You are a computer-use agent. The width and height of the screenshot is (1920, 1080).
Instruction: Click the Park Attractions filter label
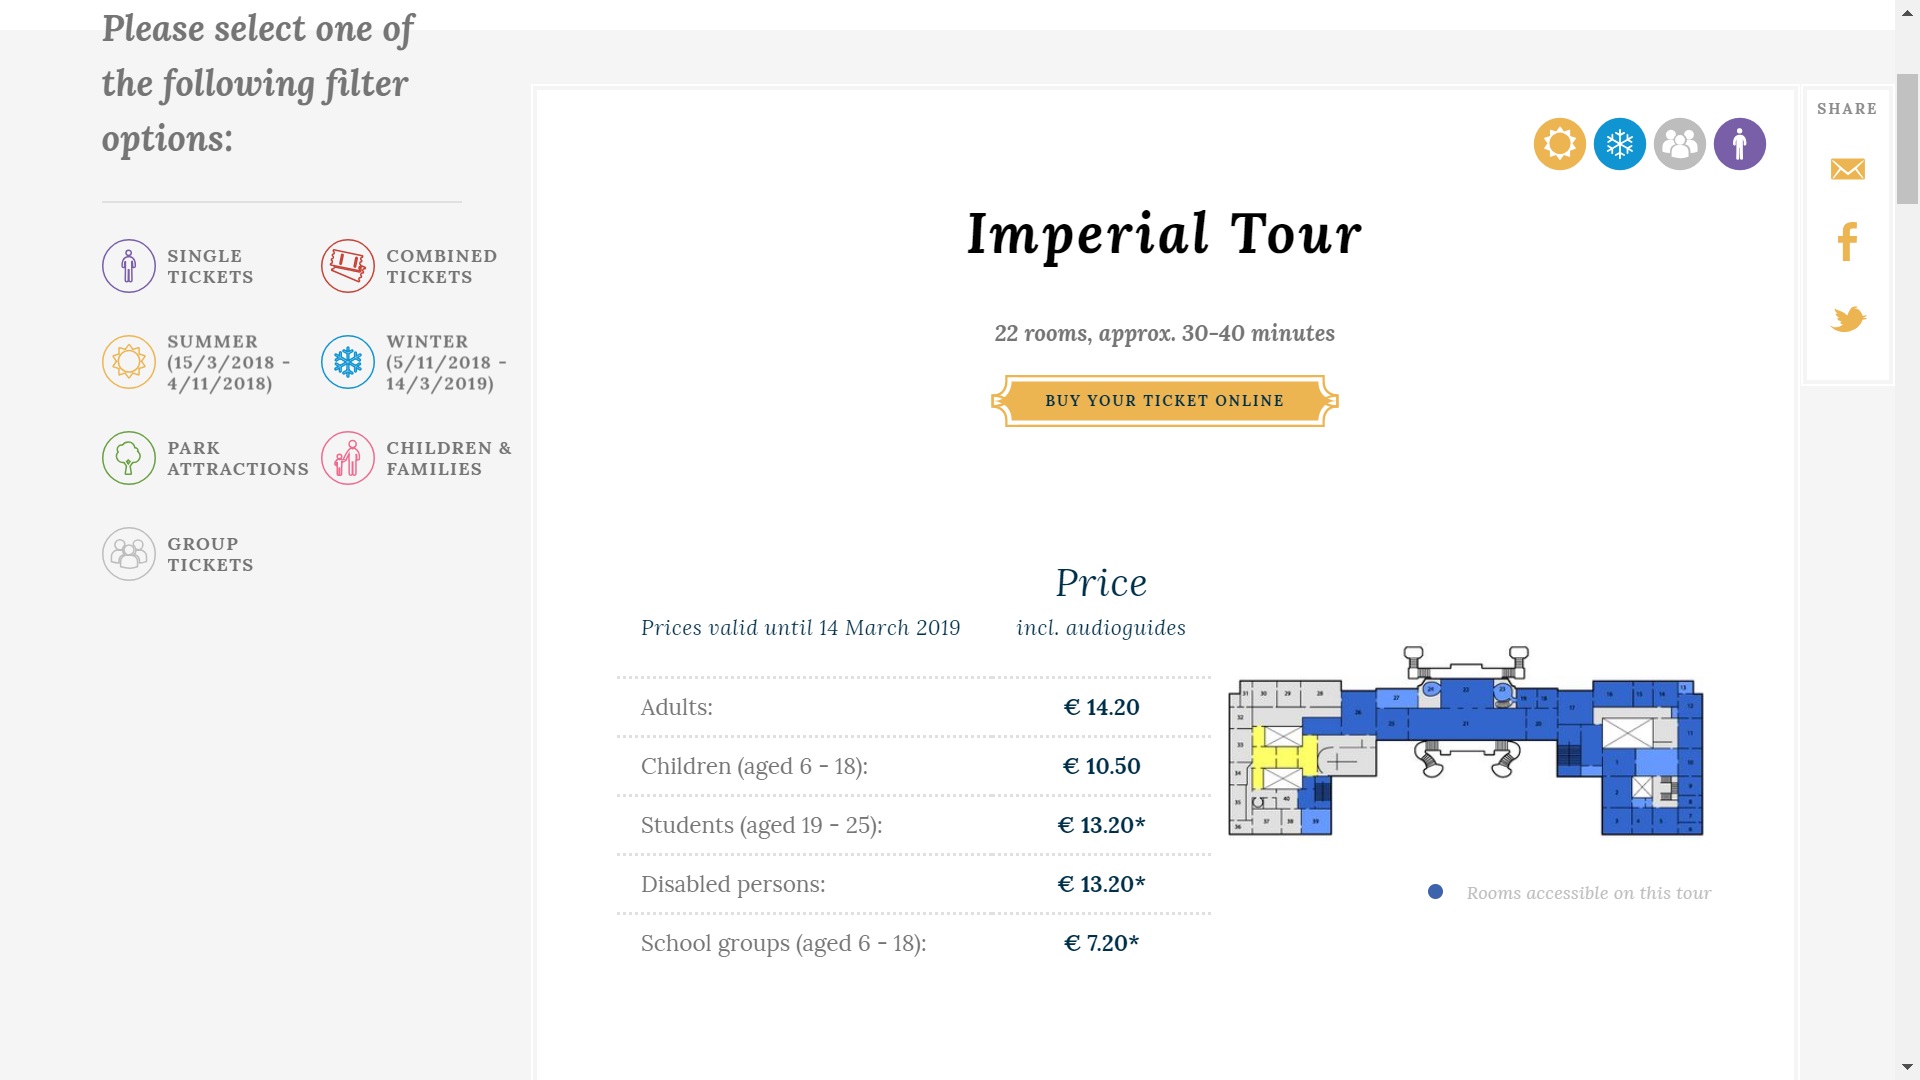coord(237,458)
